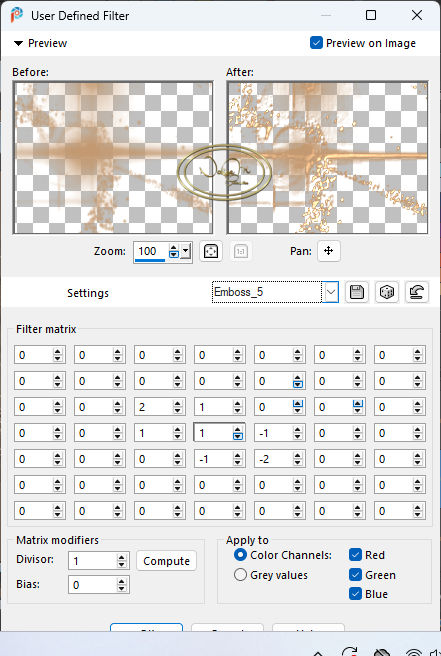Click the zoom 1:1 icon

pyautogui.click(x=241, y=251)
